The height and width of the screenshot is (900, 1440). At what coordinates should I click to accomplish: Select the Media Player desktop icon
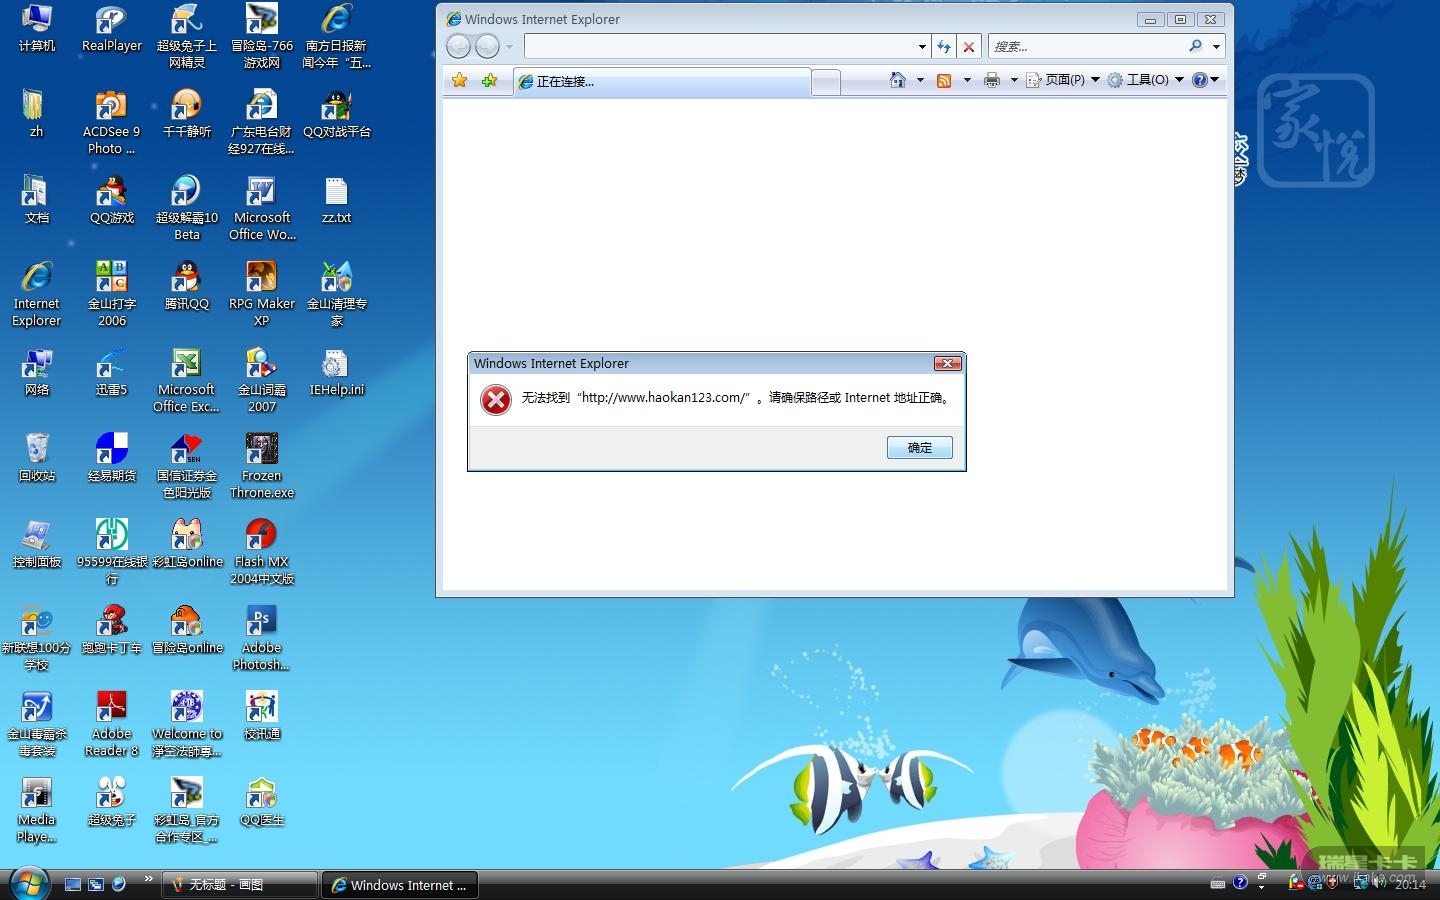click(x=37, y=810)
